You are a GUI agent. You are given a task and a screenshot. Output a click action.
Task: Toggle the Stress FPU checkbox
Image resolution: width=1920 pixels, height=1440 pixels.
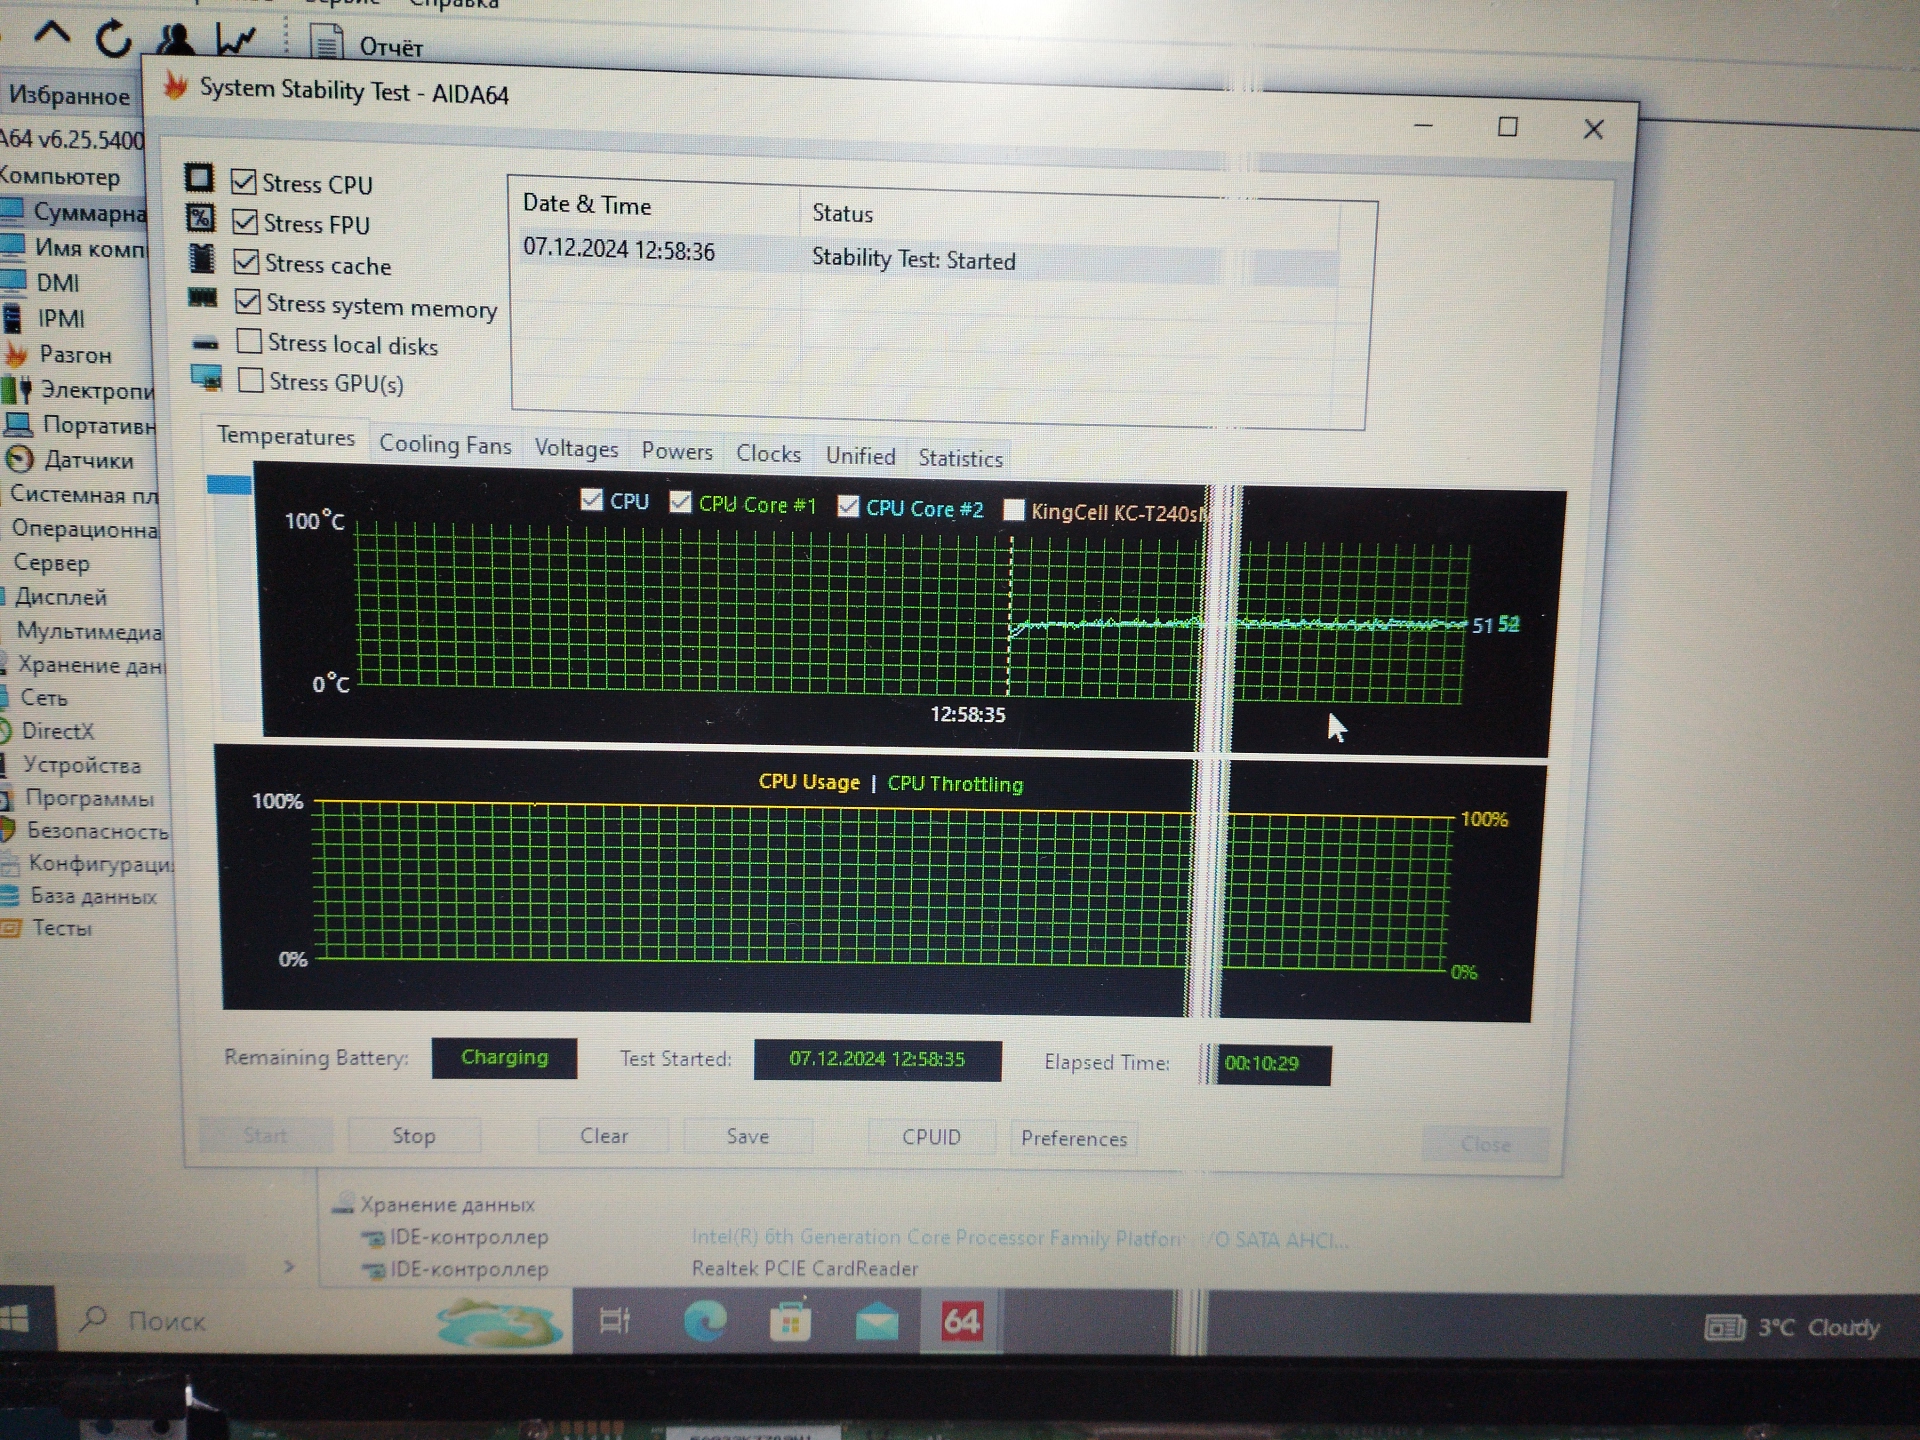245,222
